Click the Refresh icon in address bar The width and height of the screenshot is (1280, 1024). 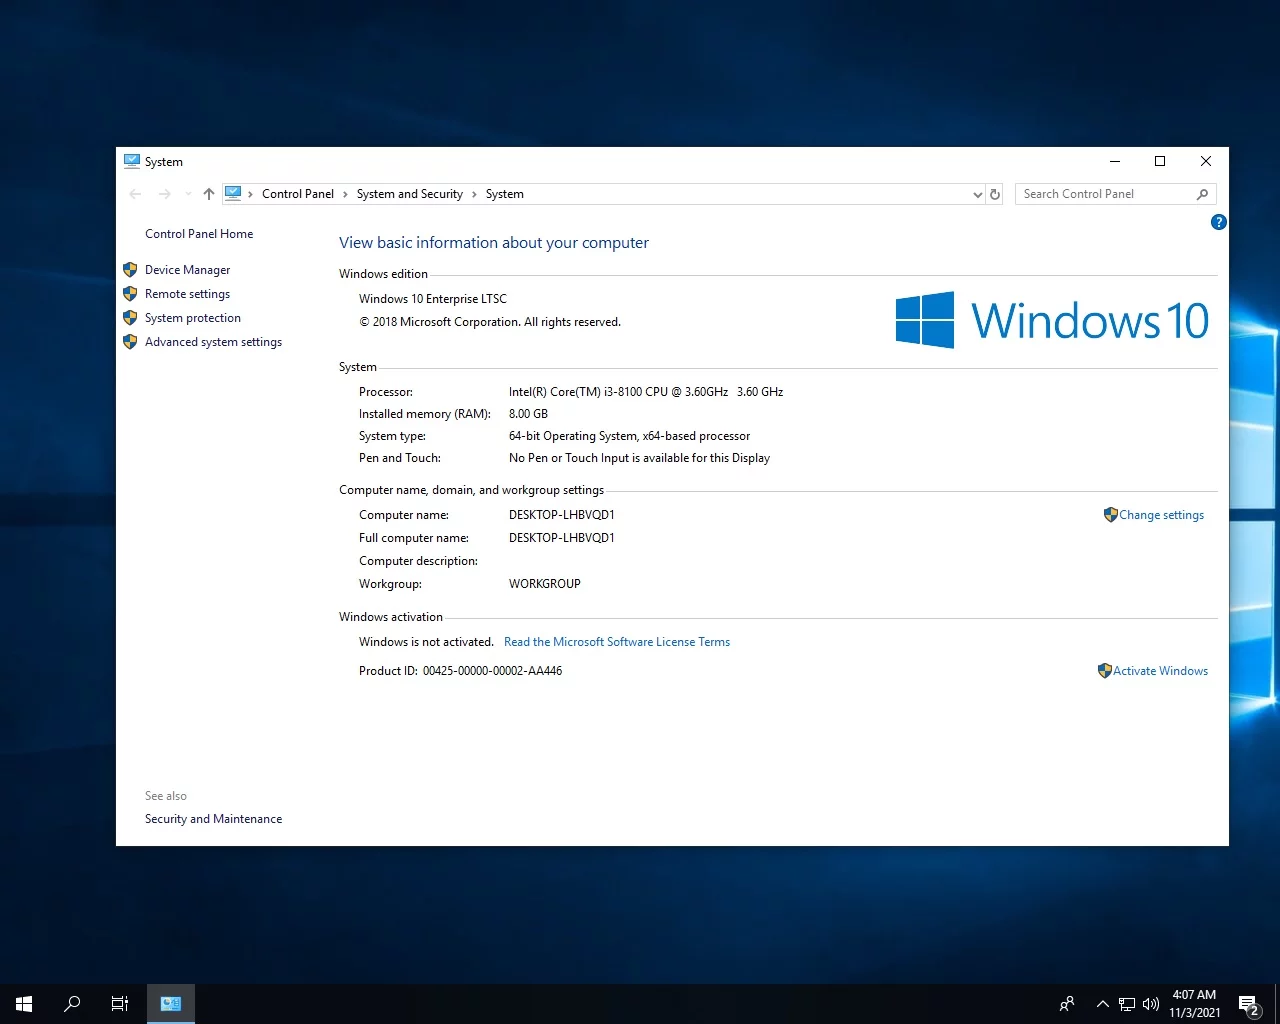(995, 194)
